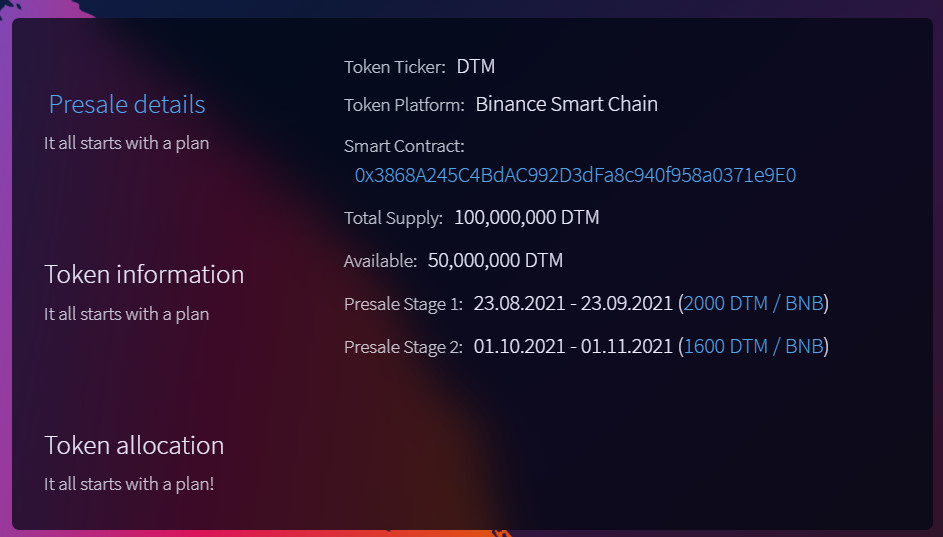The image size is (943, 537).
Task: Click the Presale Stage 1 label
Action: [403, 304]
